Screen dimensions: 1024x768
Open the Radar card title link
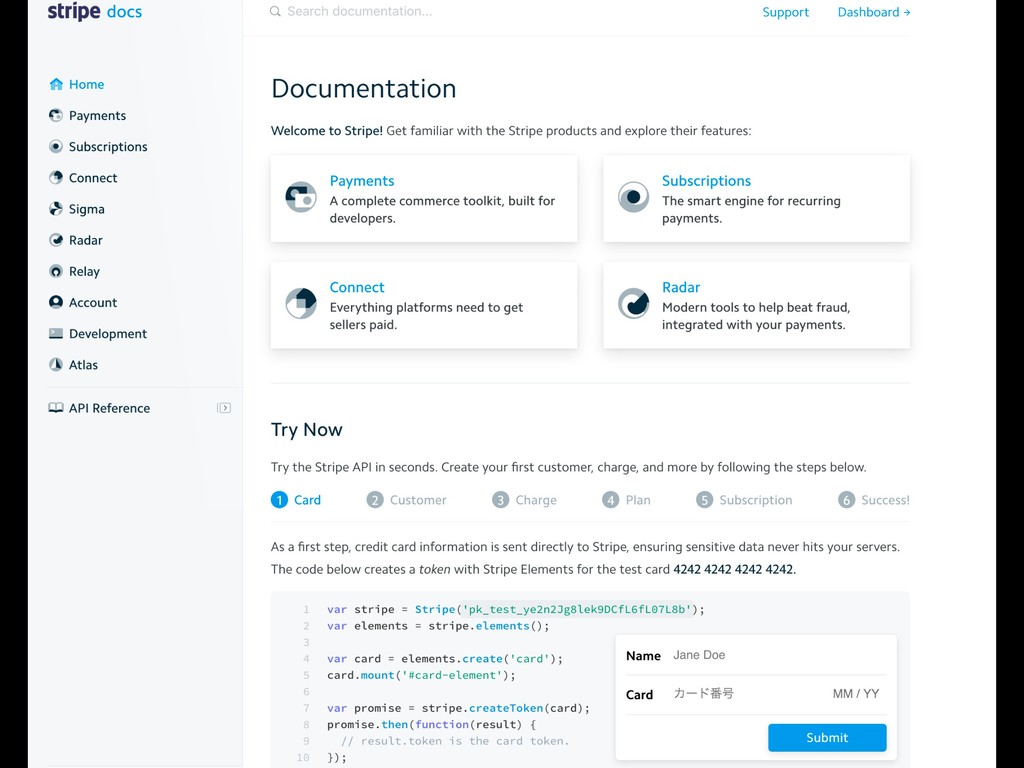click(680, 287)
